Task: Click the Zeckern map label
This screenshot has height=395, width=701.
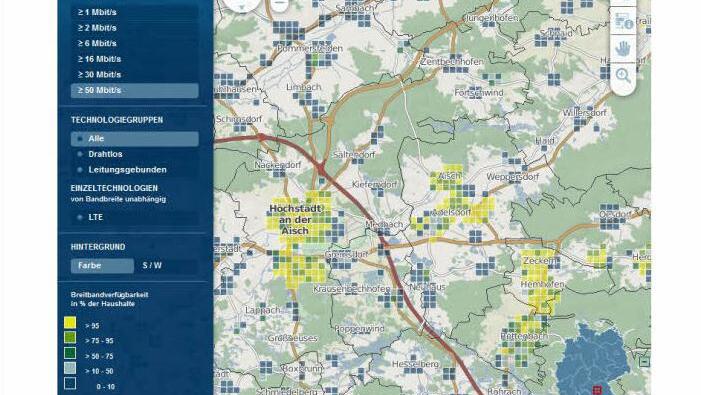Action: 540,261
